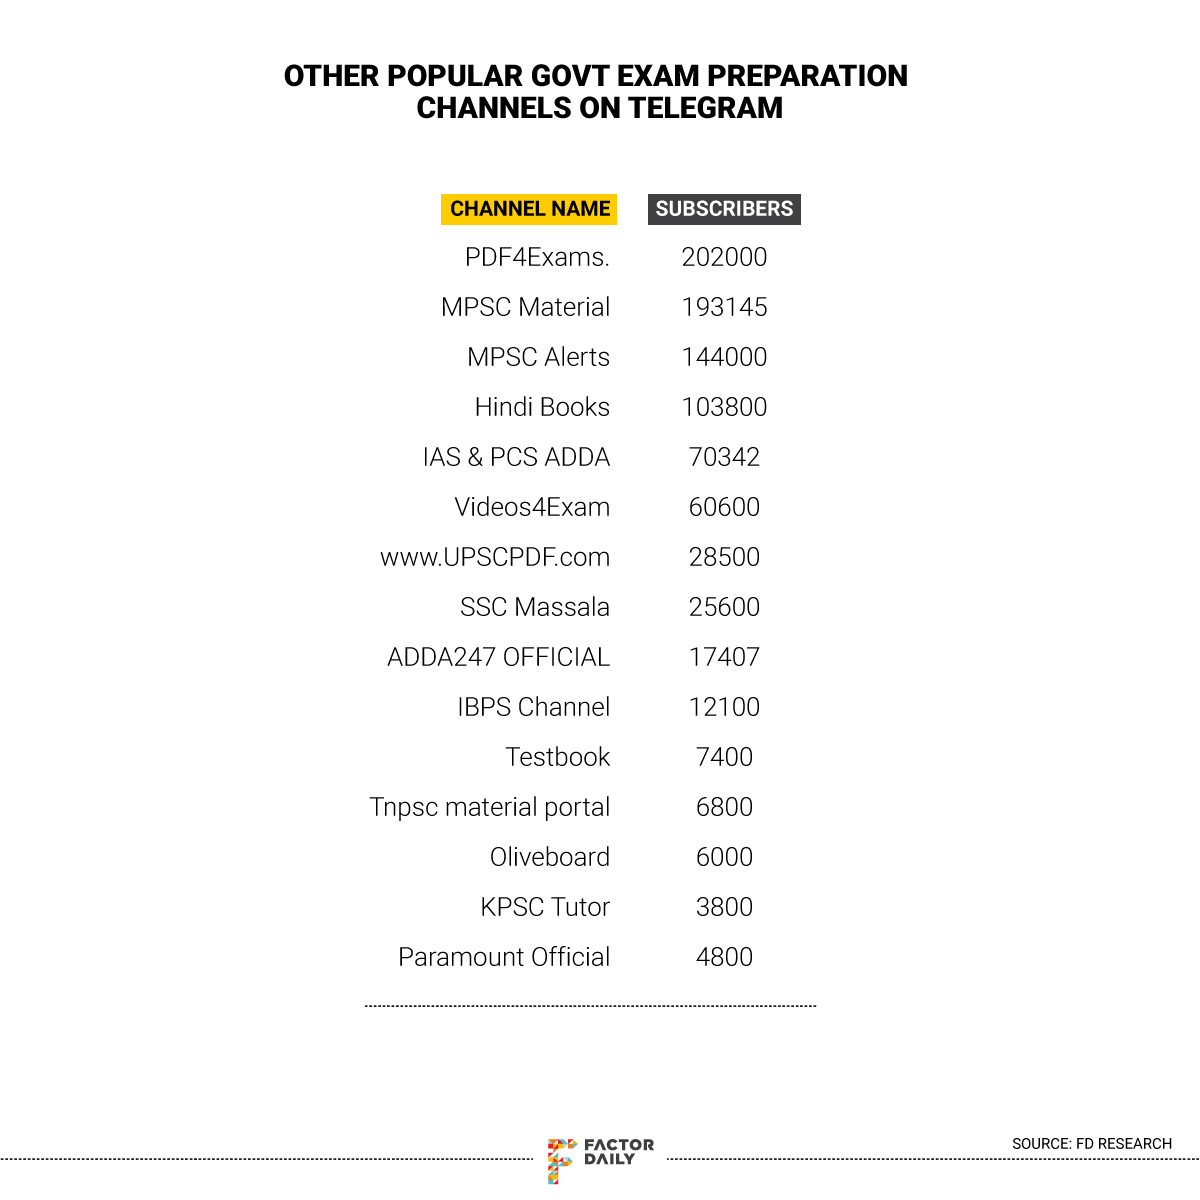Click the subscriber count 193145

(724, 307)
